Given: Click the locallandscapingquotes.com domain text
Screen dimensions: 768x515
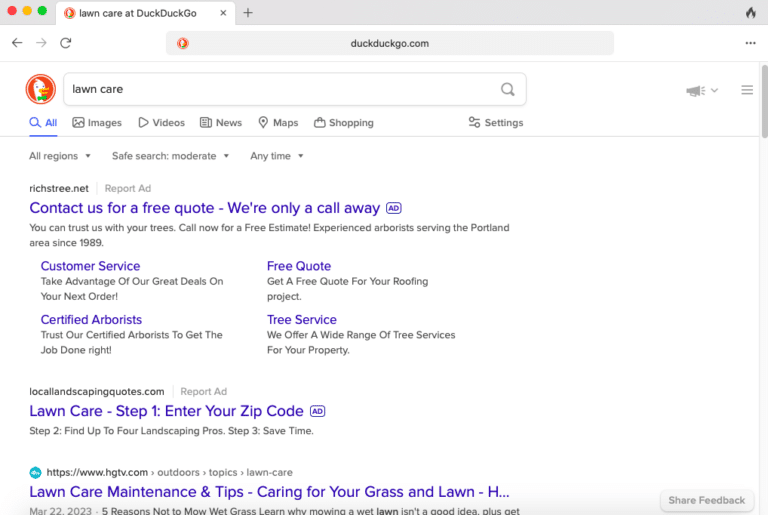Looking at the screenshot, I should [x=96, y=392].
